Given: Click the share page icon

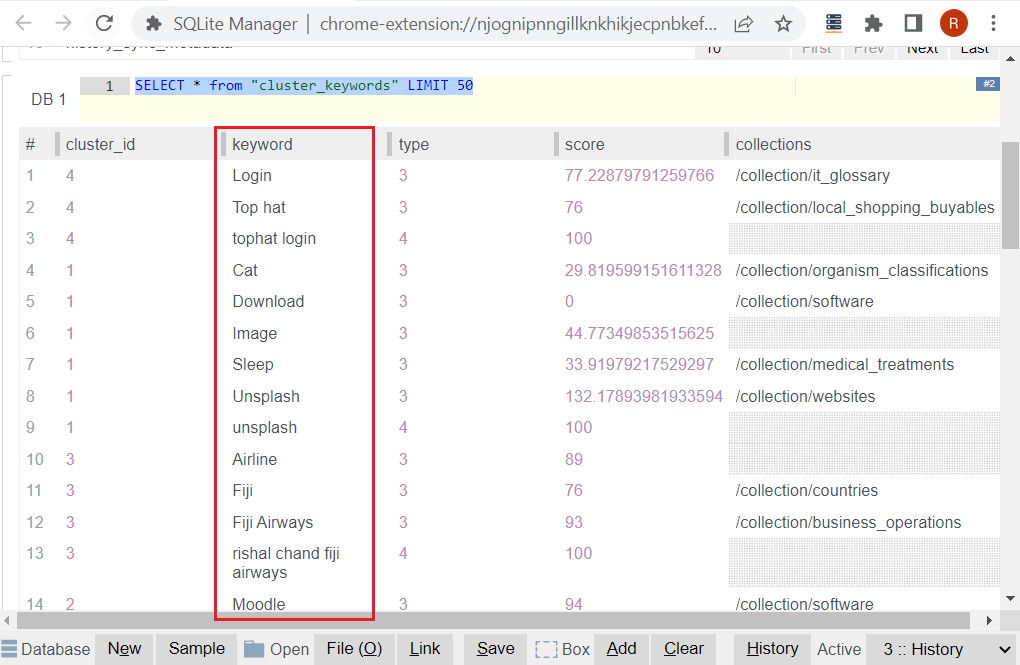Looking at the screenshot, I should (743, 24).
